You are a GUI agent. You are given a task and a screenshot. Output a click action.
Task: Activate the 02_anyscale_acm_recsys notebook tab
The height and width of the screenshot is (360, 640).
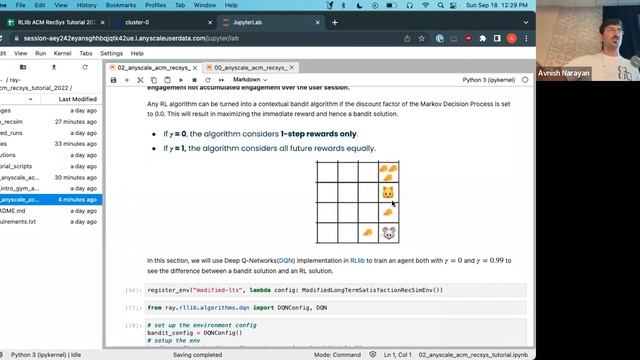[x=153, y=68]
